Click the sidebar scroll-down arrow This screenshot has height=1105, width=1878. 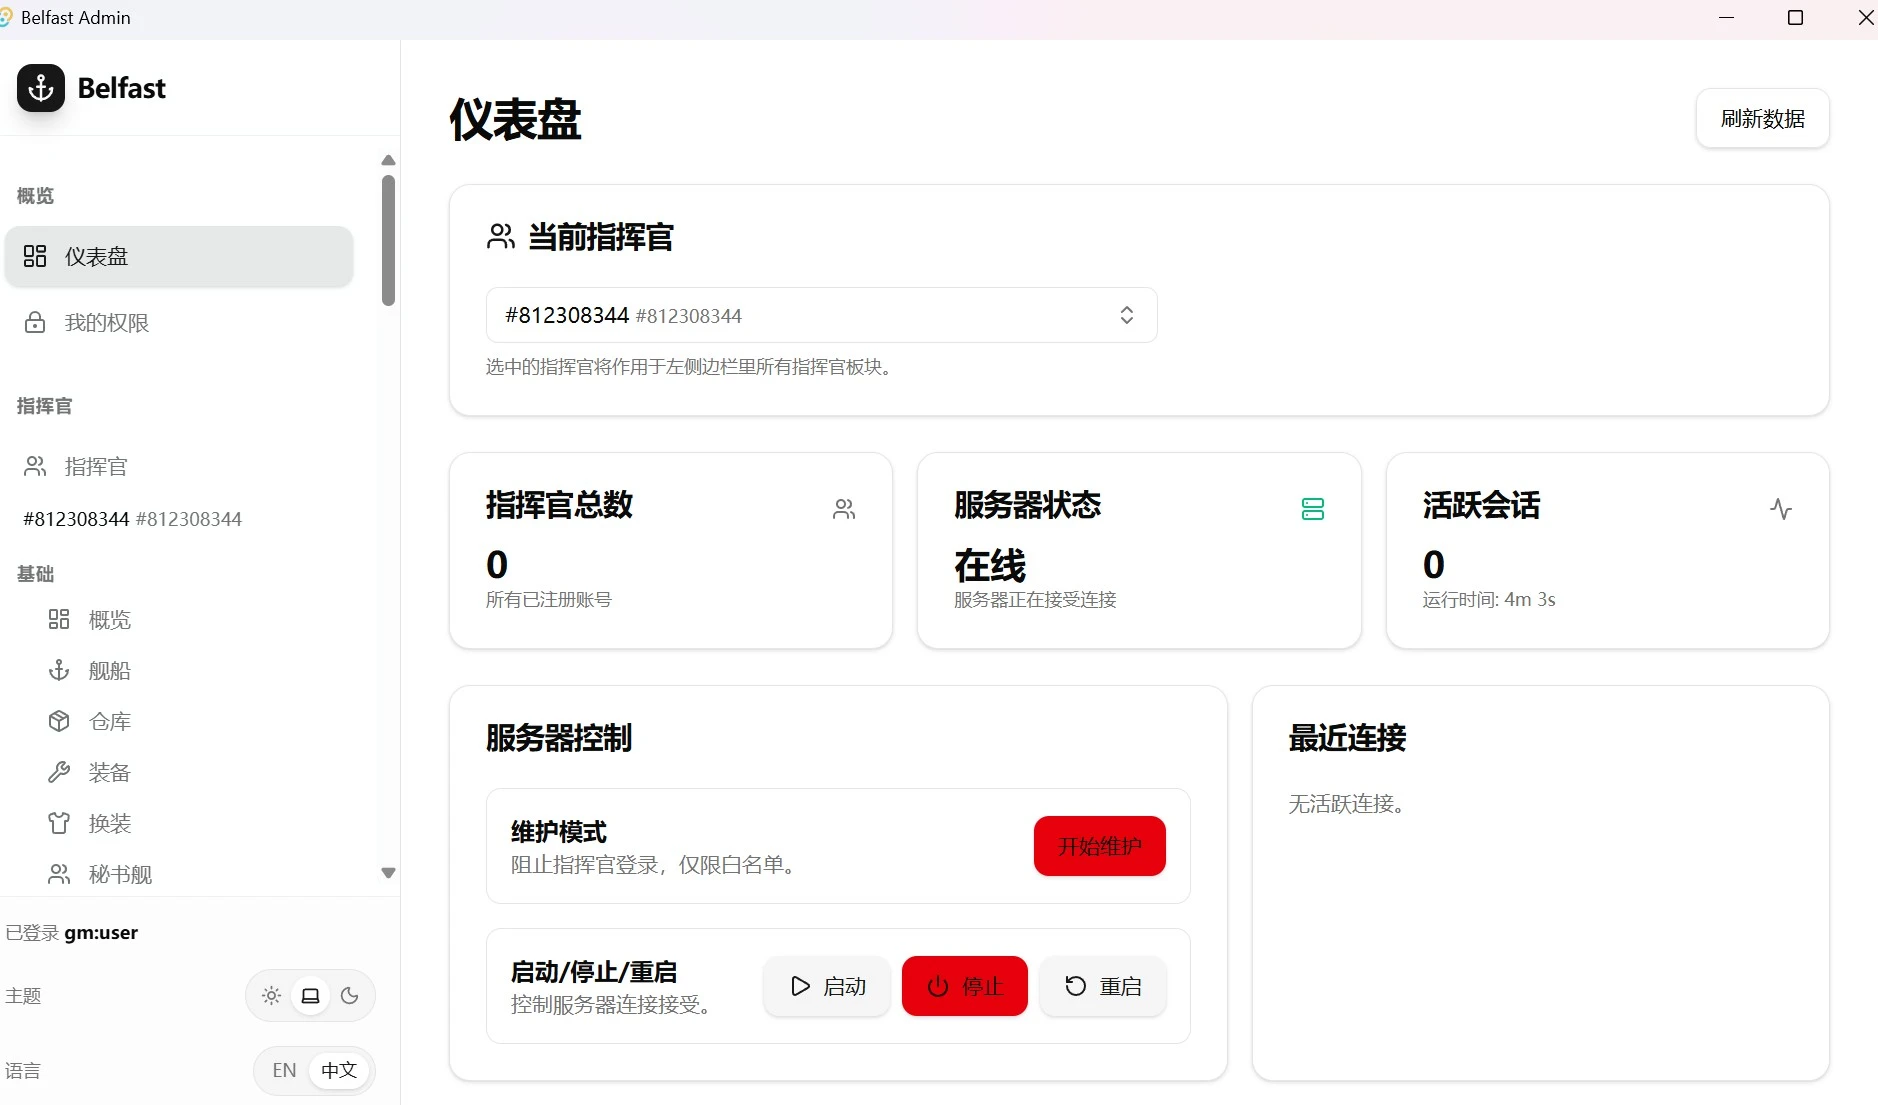tap(389, 873)
